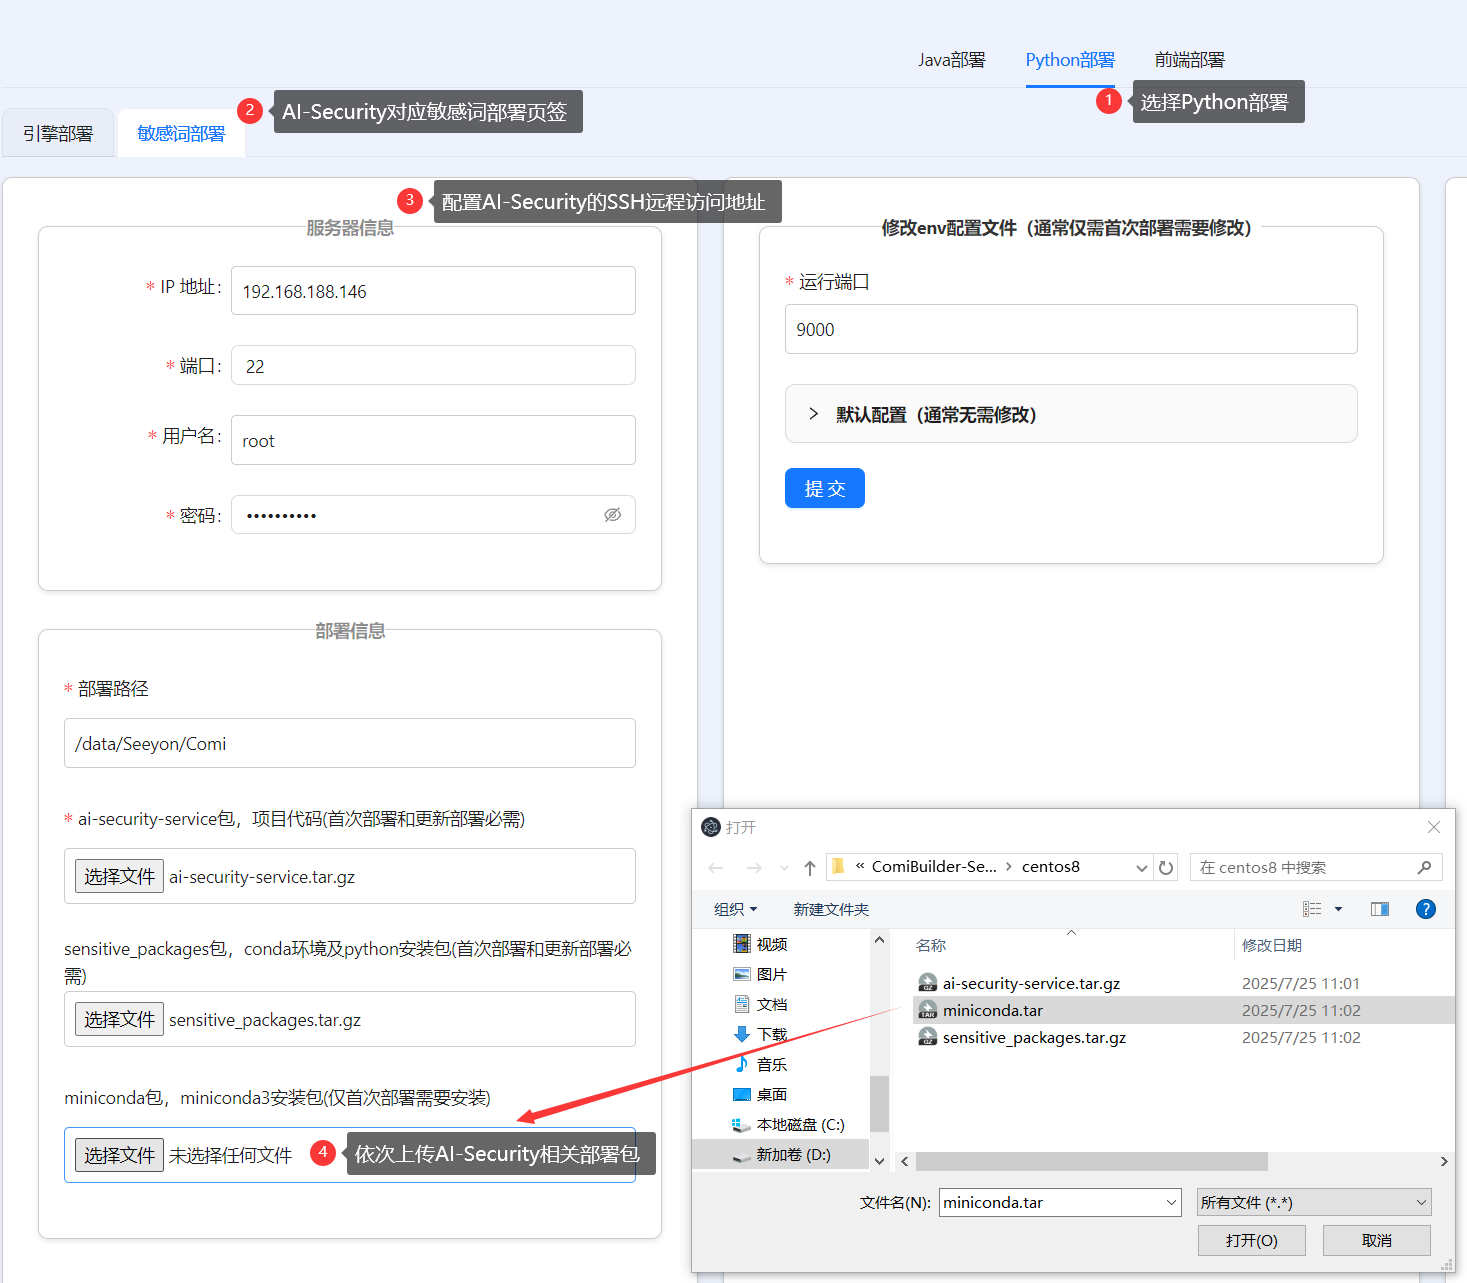The image size is (1467, 1283).
Task: Toggle password visibility eye icon
Action: click(613, 515)
